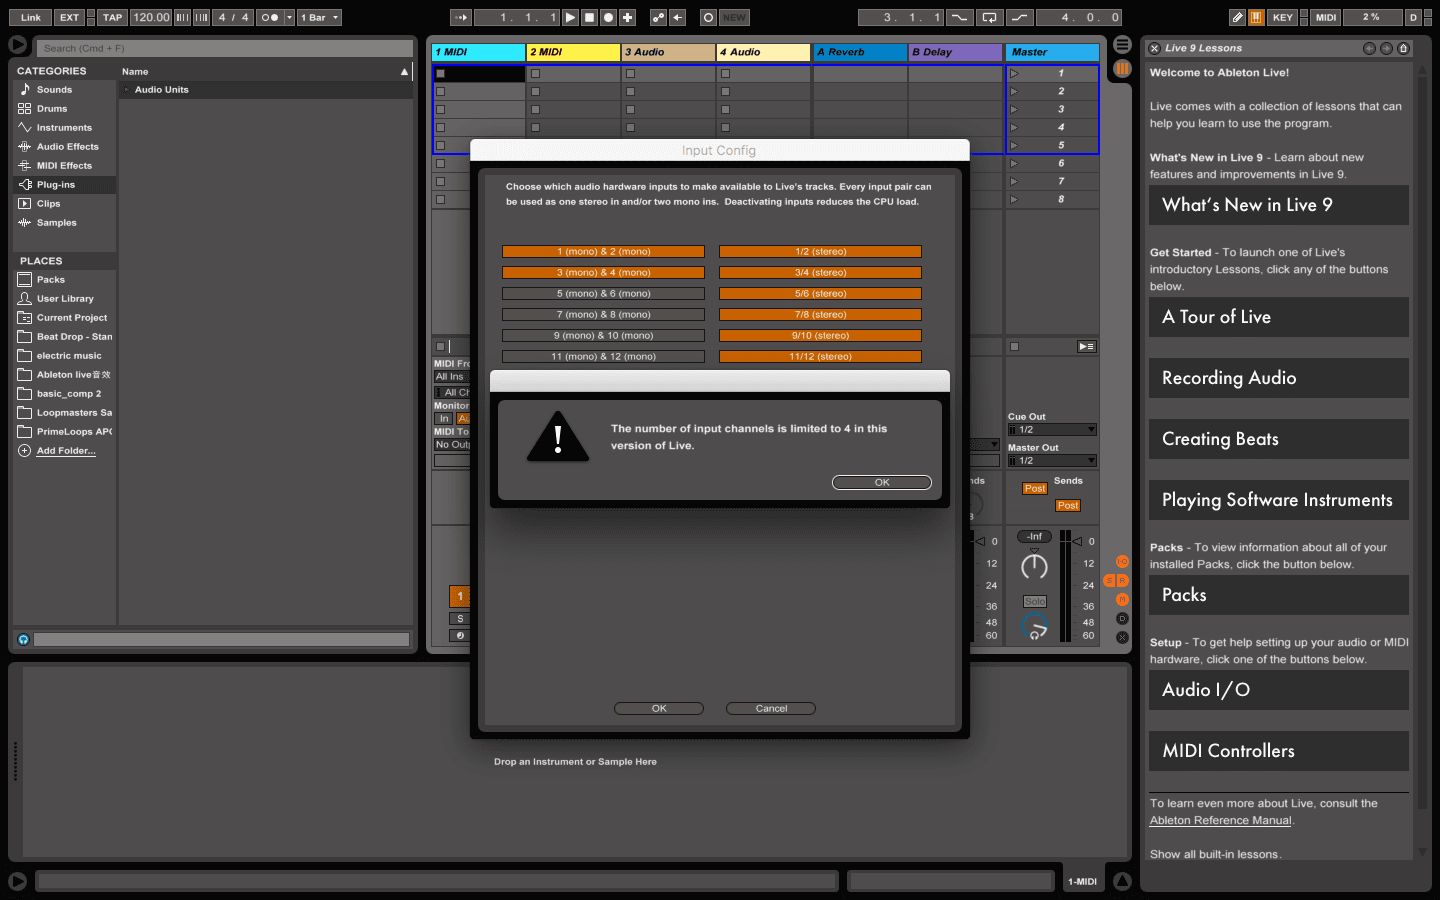Select the 3 Audio track header

tap(668, 52)
